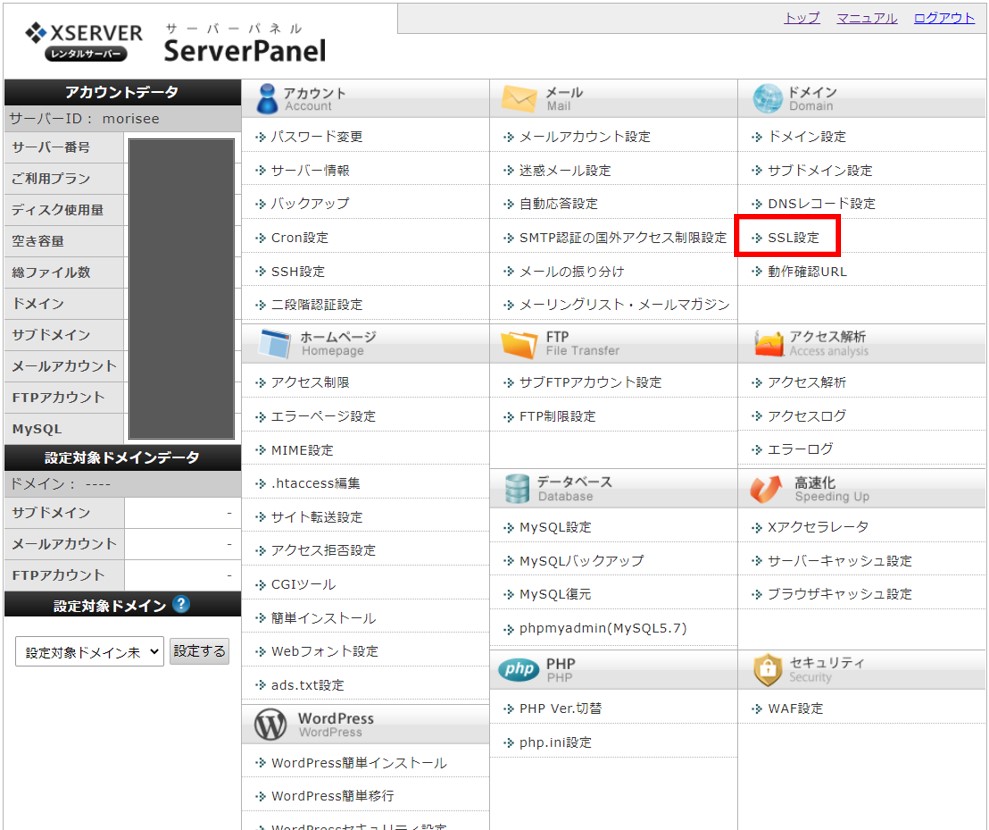Open ads.txt設定
The image size is (989, 830).
(x=308, y=686)
